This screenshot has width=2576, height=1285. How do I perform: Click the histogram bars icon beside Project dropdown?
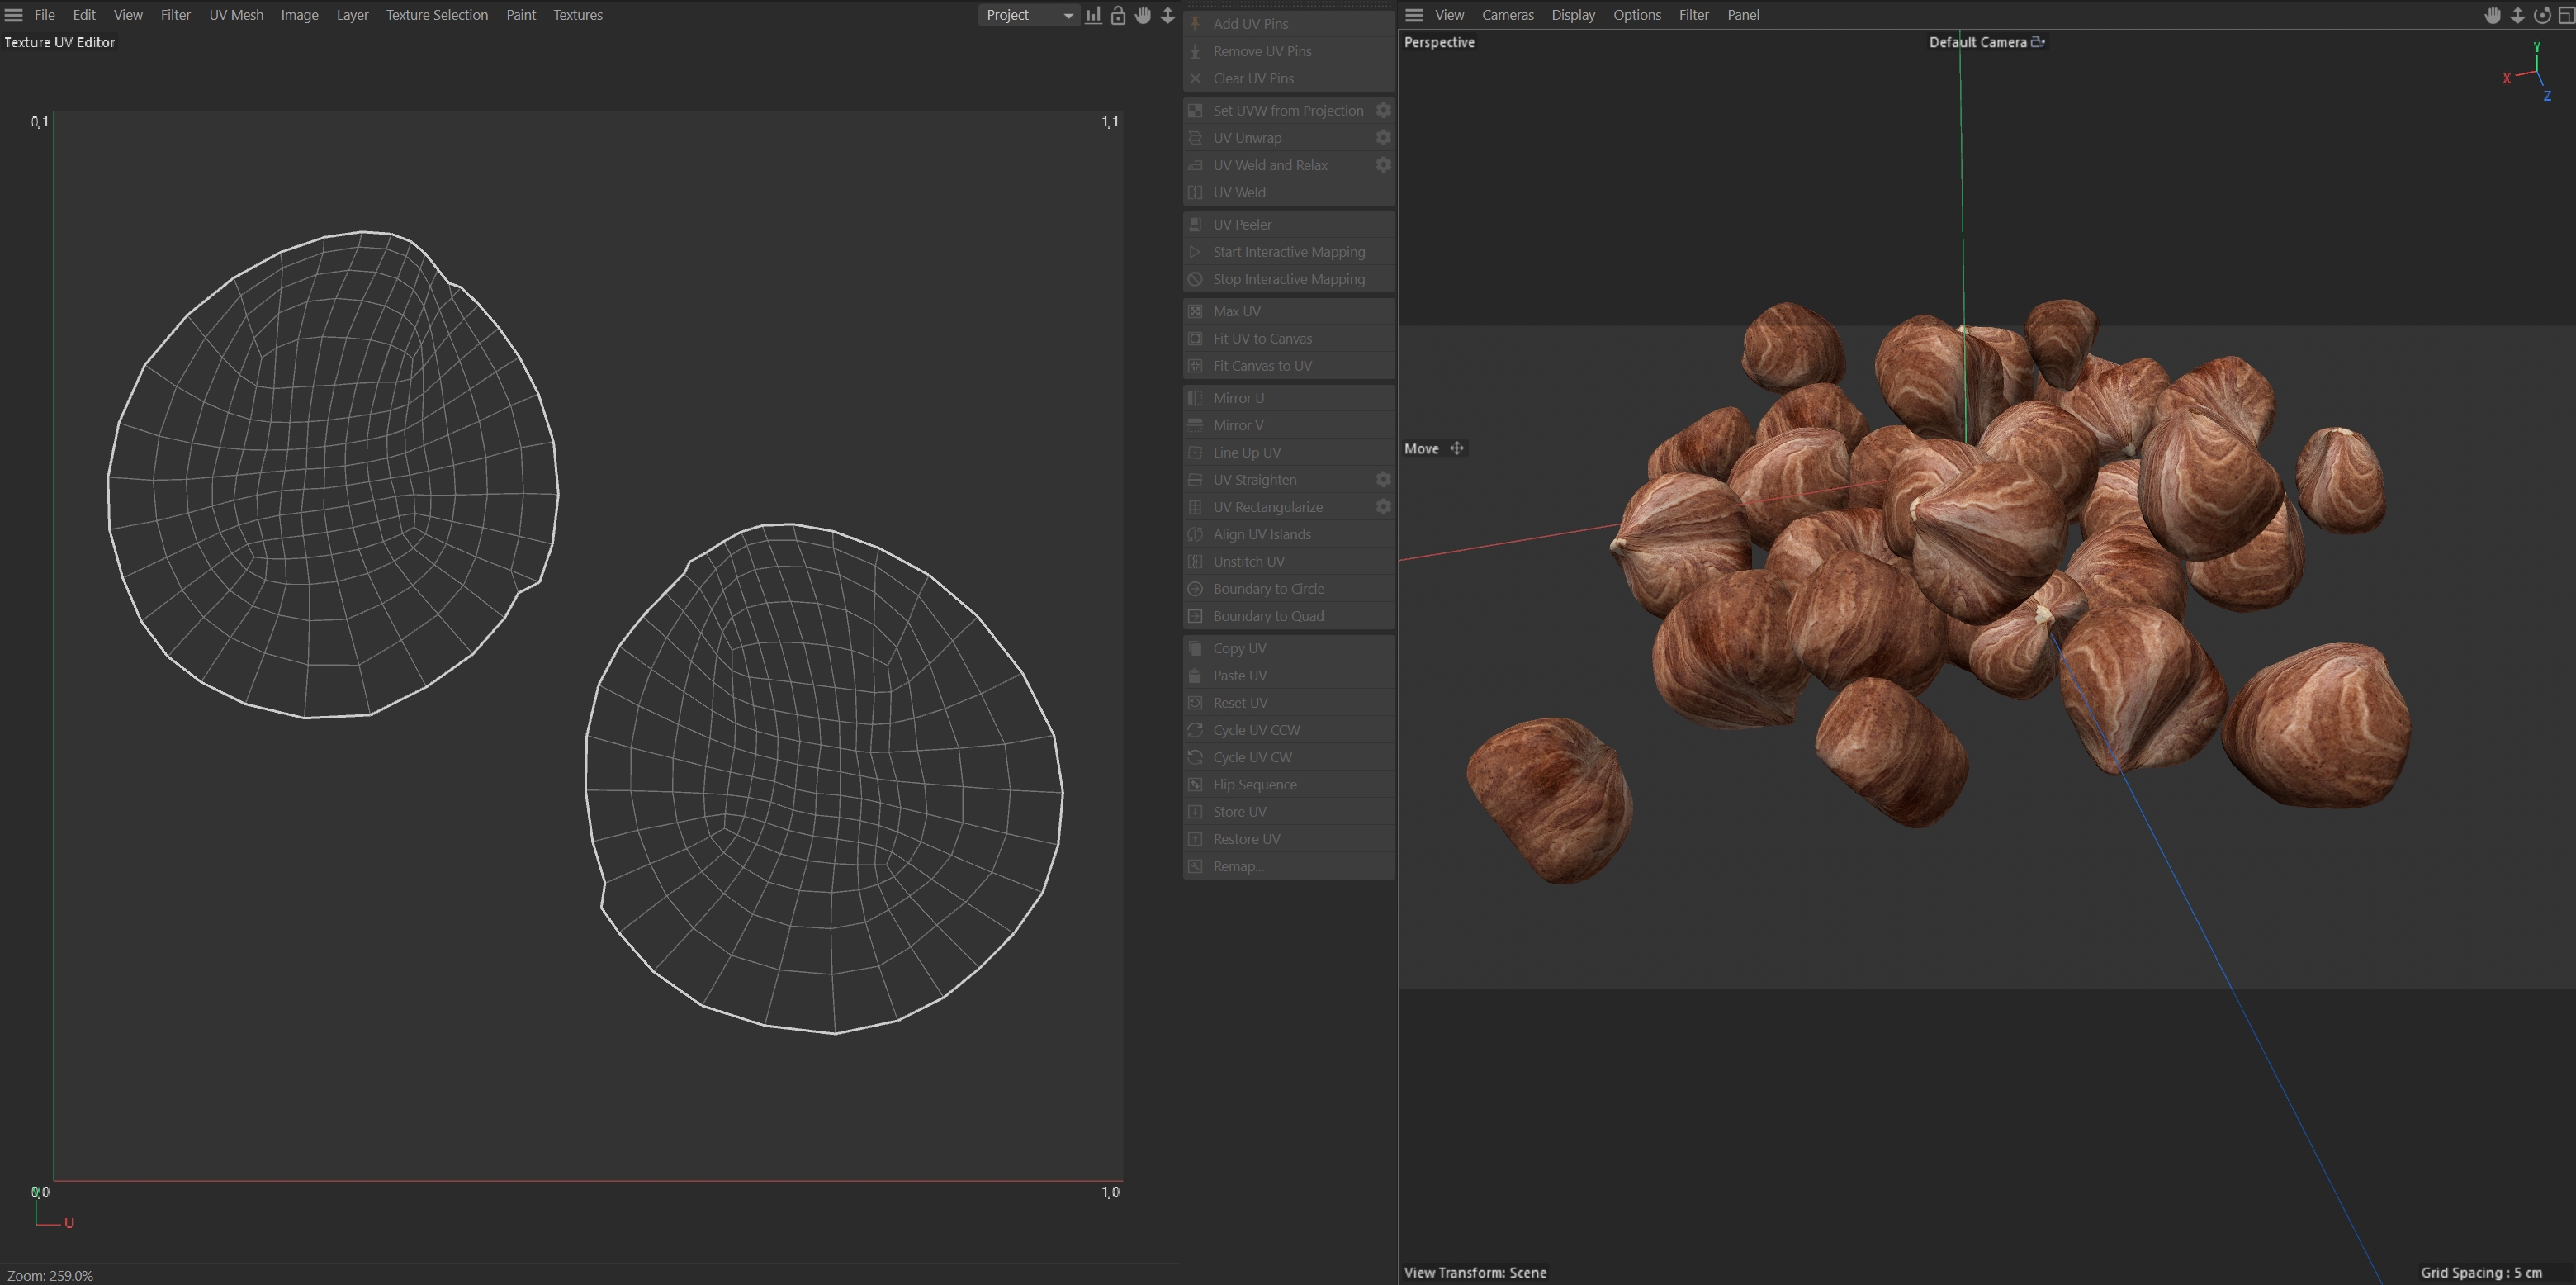(1094, 15)
